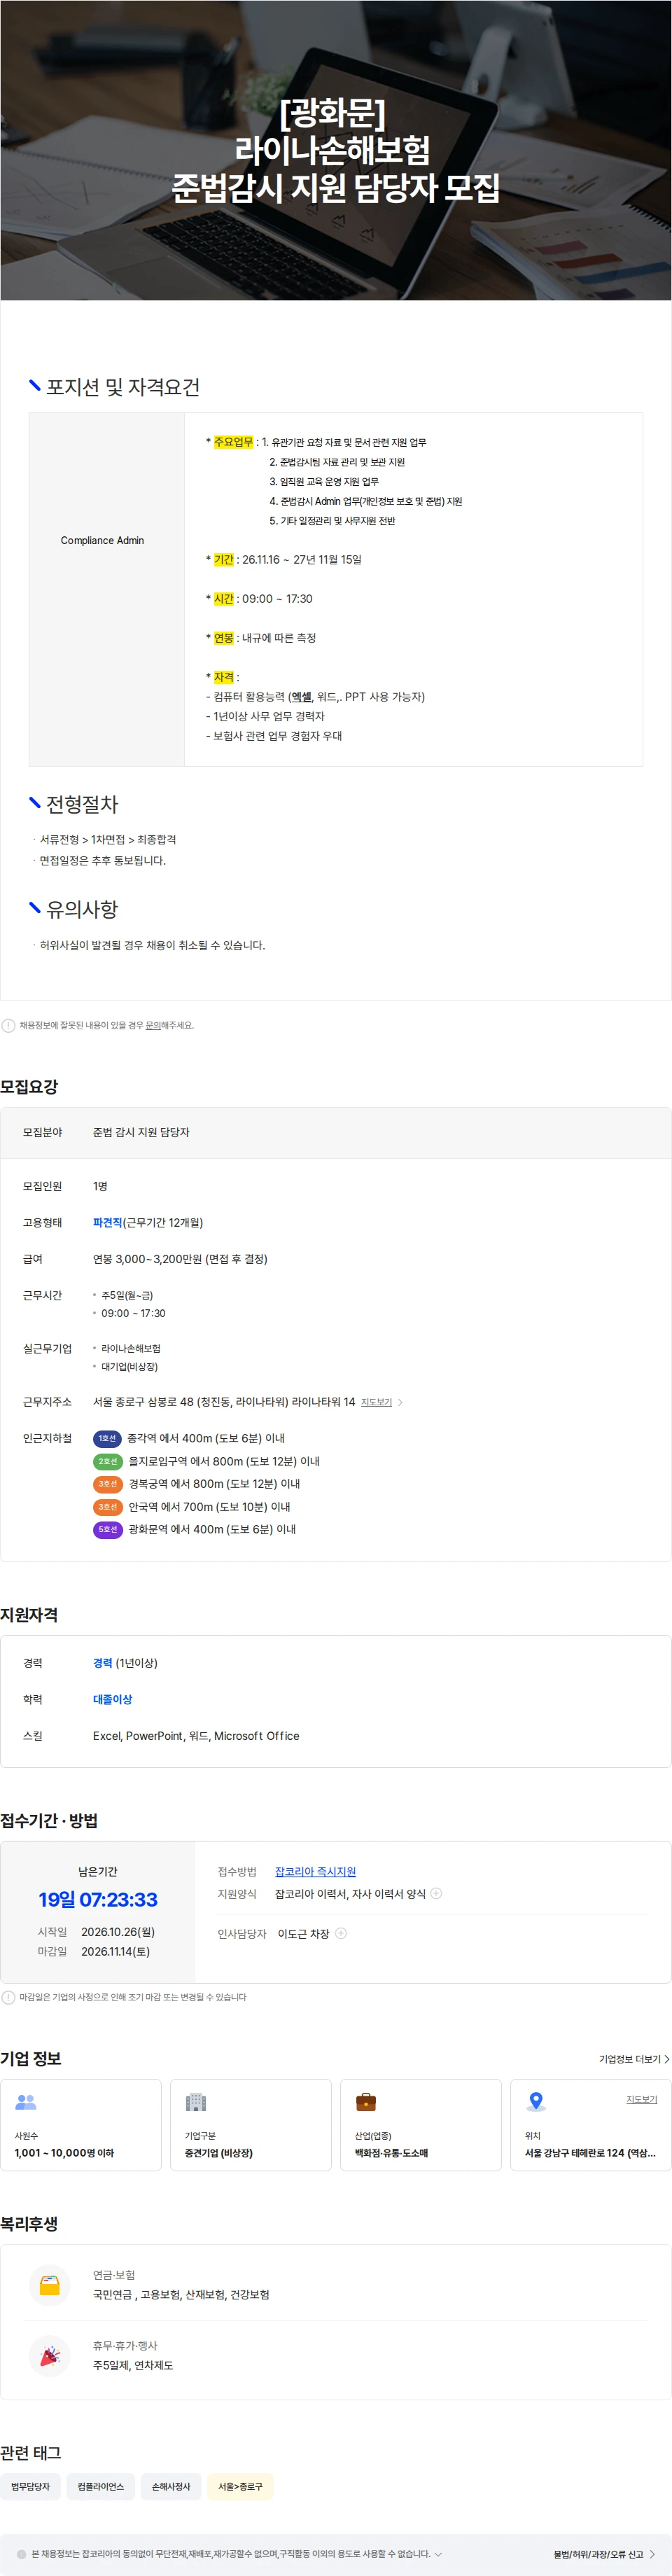Open 지도보기 in 위치 card
672x2576 pixels.
642,2099
